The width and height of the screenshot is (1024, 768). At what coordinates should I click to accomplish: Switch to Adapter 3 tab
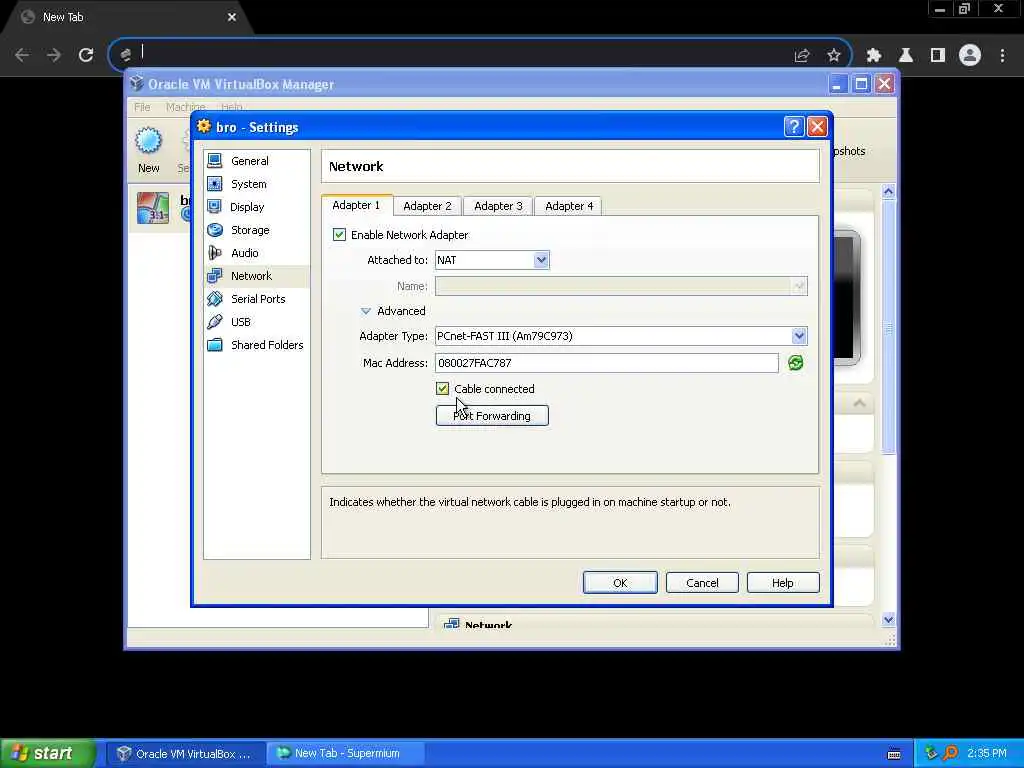498,206
